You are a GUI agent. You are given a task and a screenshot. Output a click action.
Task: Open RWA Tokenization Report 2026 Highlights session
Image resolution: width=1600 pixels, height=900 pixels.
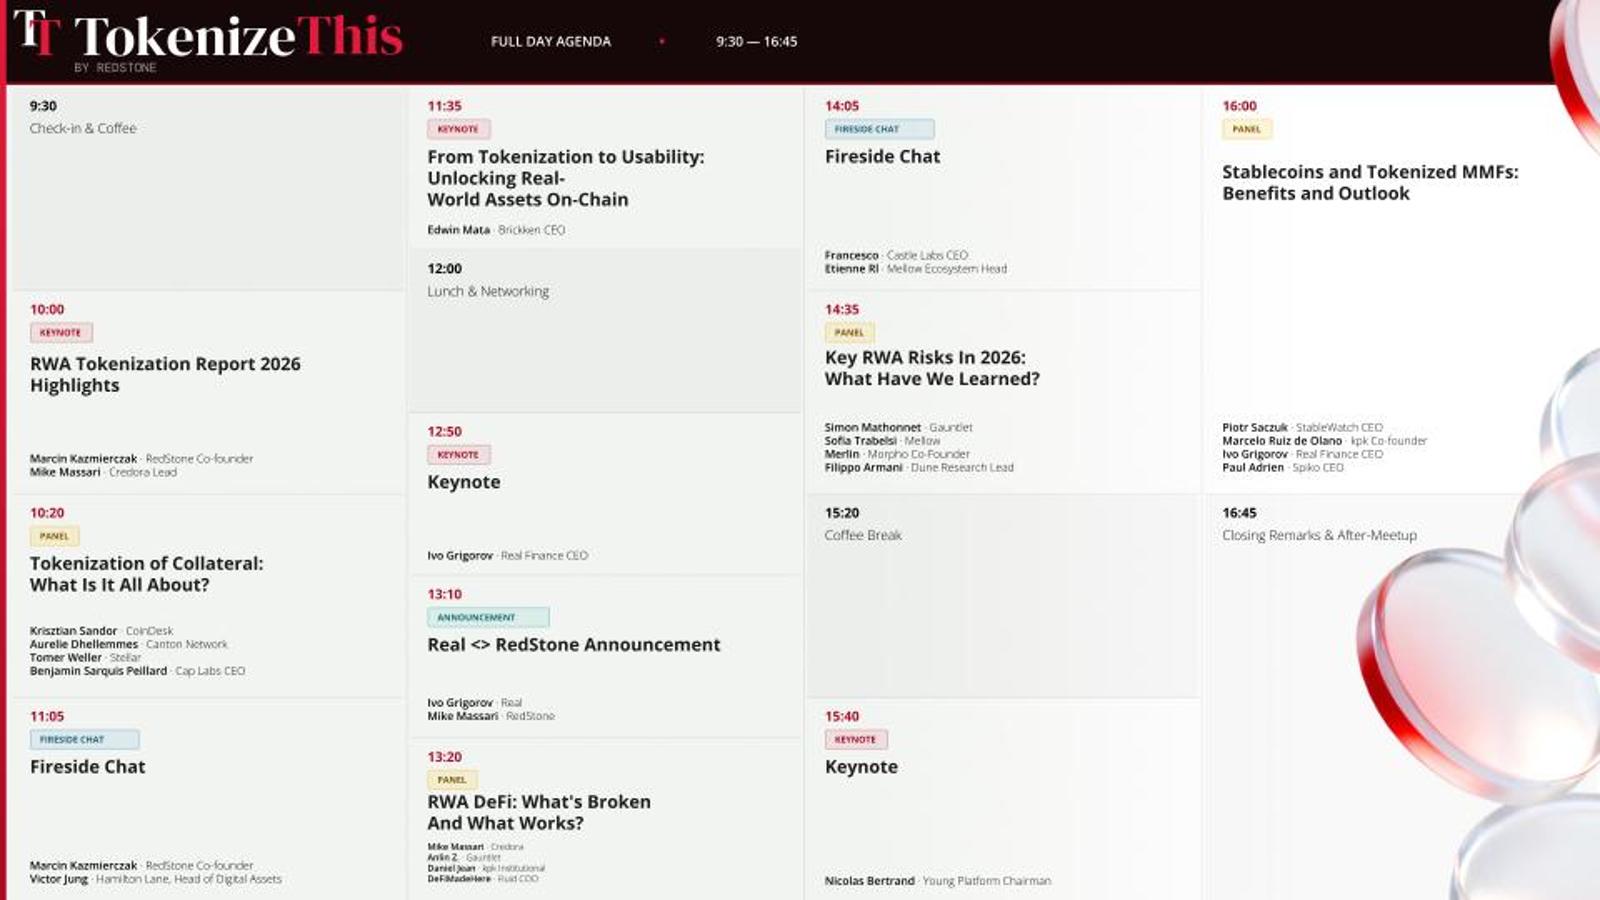point(165,375)
